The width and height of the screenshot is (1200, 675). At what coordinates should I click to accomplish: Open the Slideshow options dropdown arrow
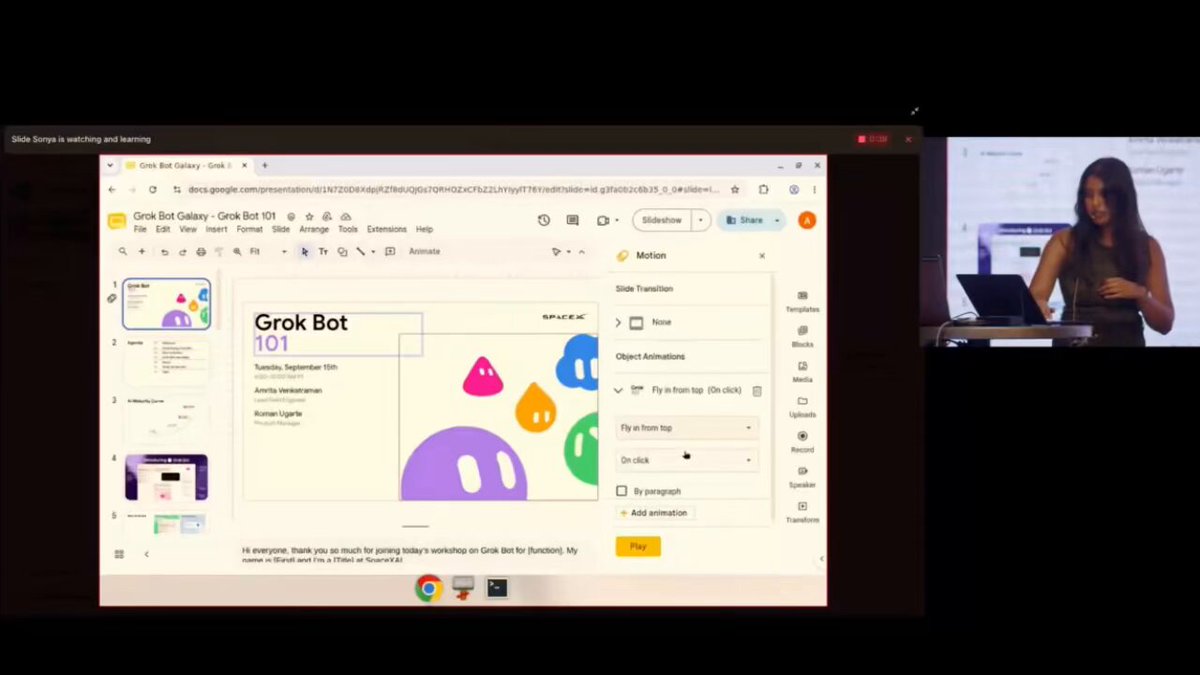click(701, 220)
